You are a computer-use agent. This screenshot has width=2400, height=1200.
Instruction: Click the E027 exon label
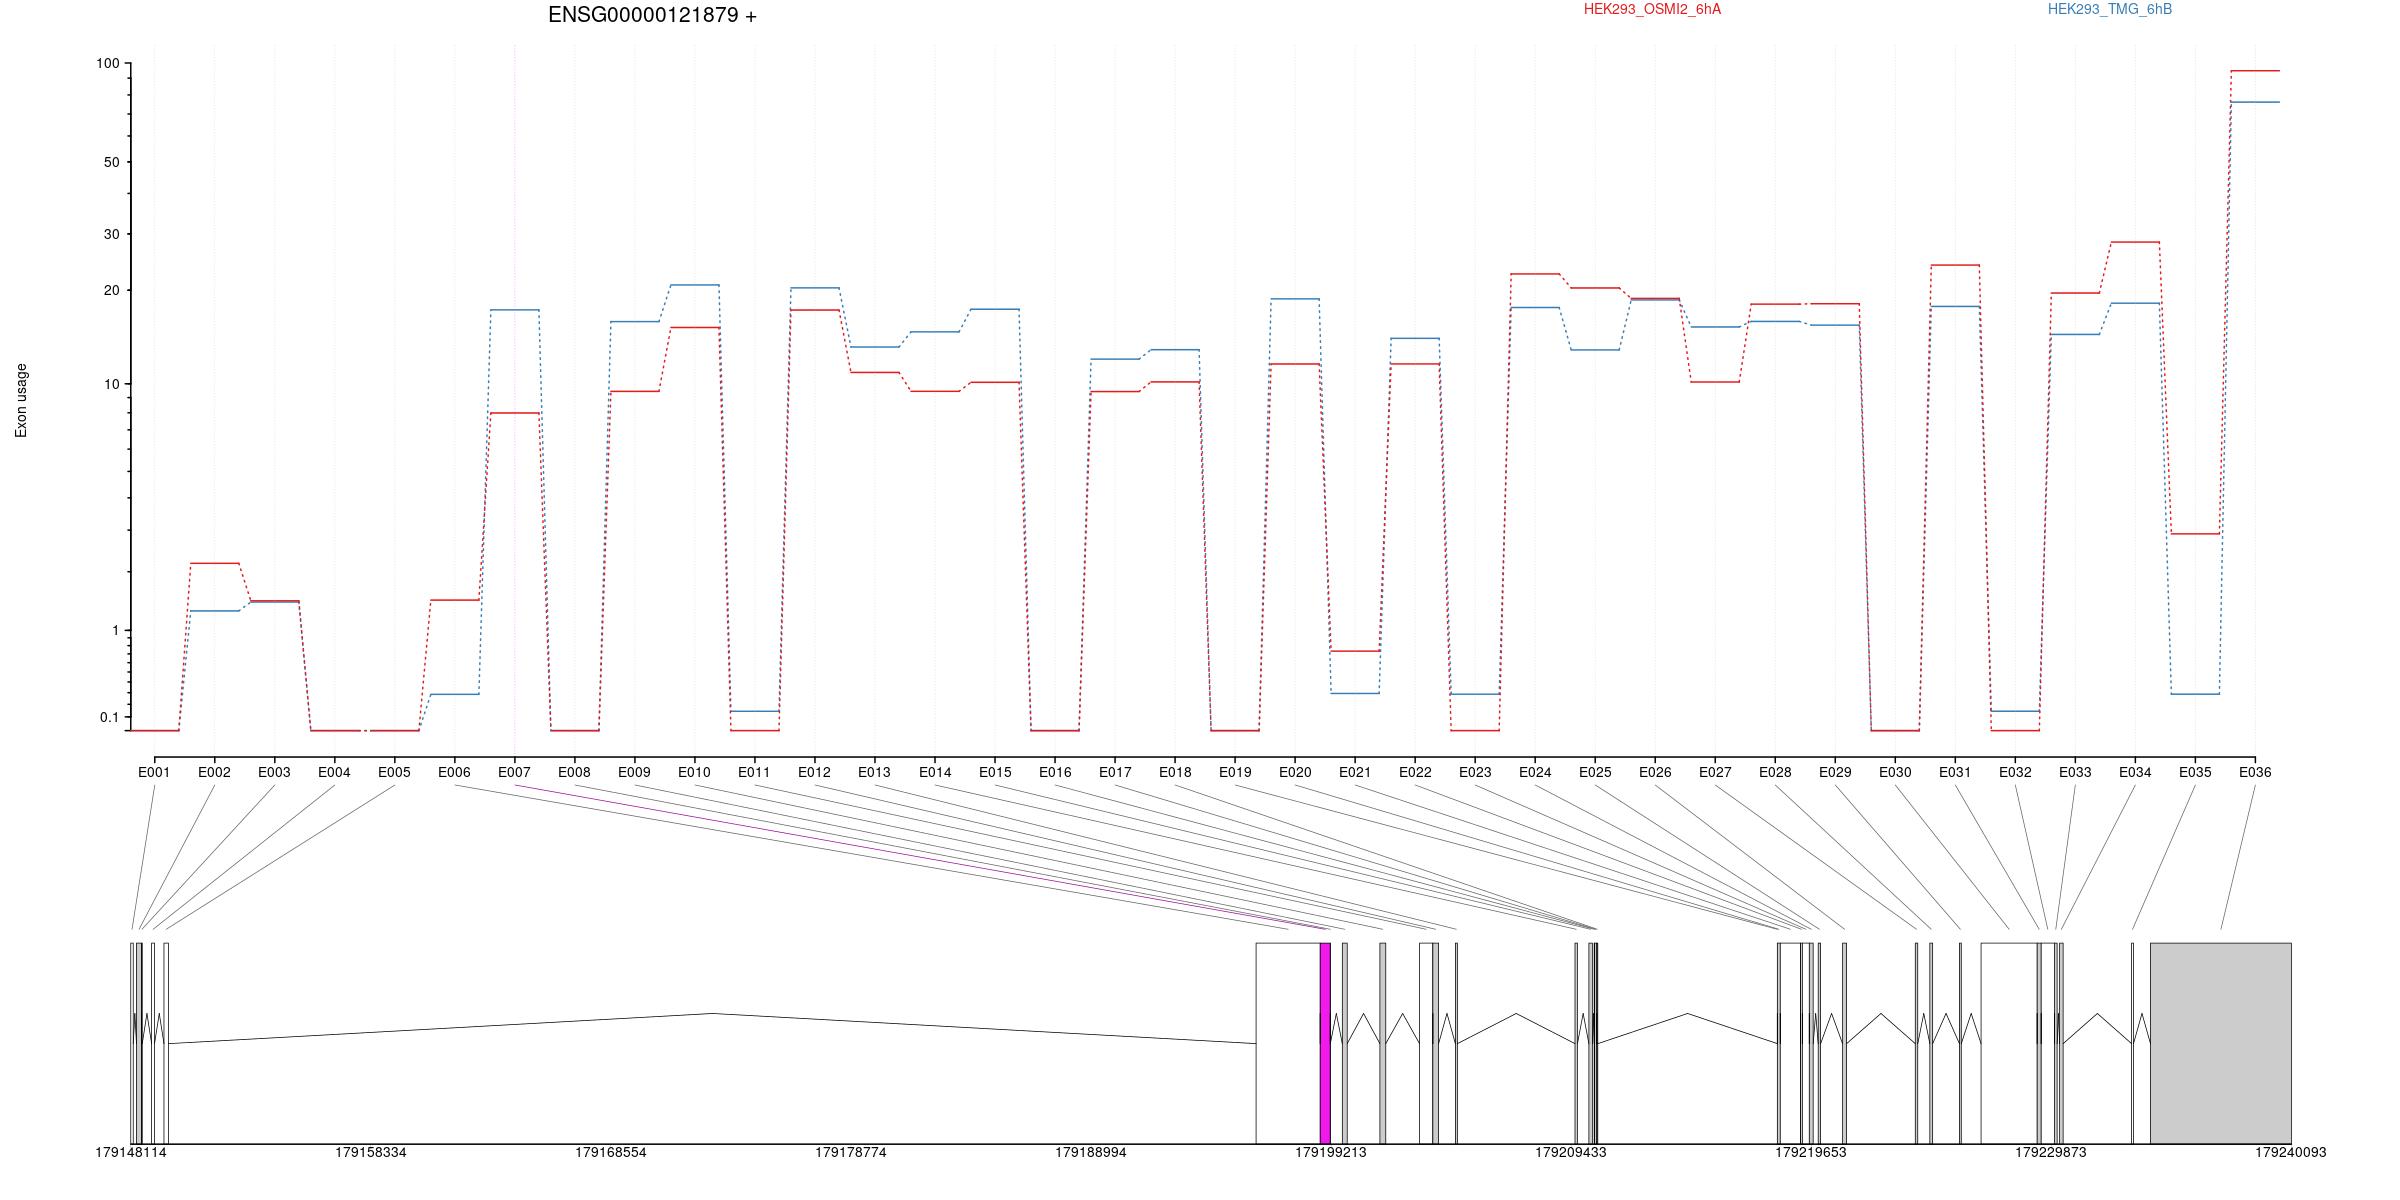point(1715,772)
